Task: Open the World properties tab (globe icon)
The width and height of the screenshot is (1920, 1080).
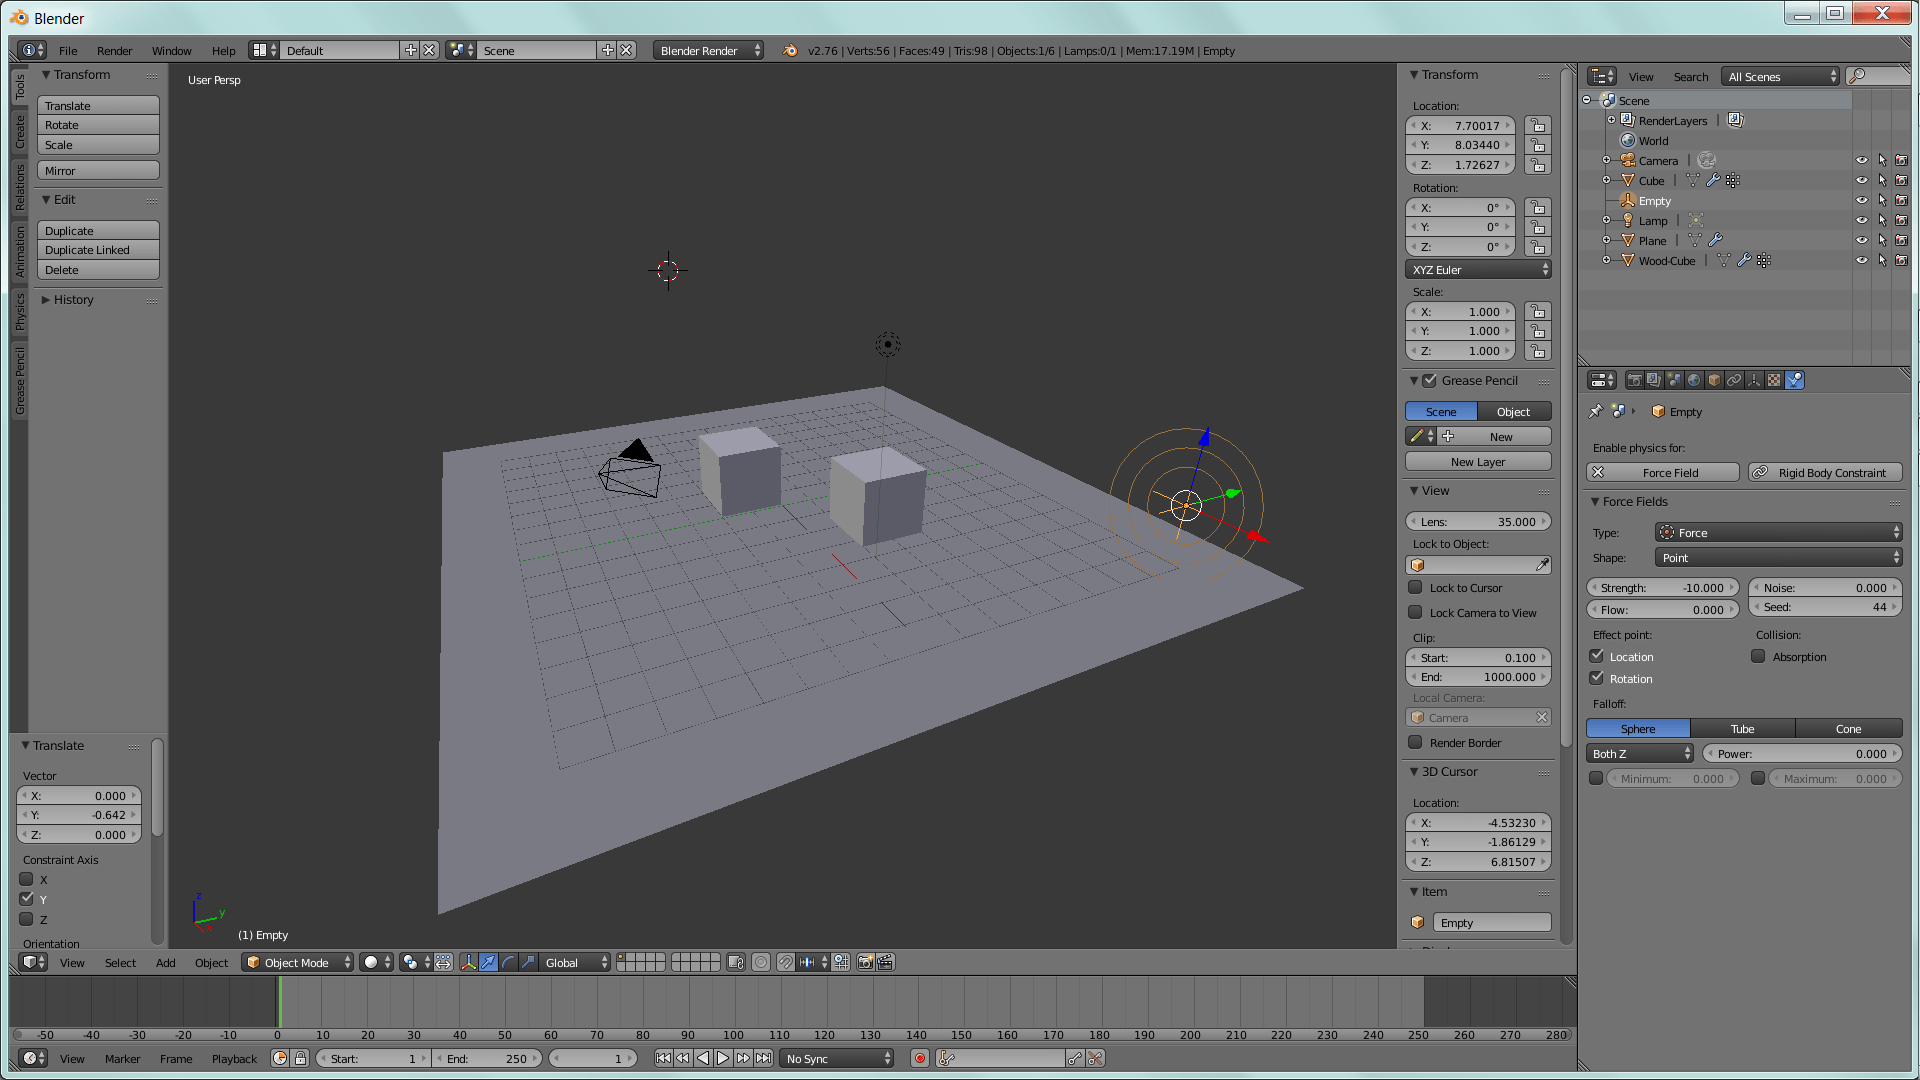Action: coord(1694,380)
